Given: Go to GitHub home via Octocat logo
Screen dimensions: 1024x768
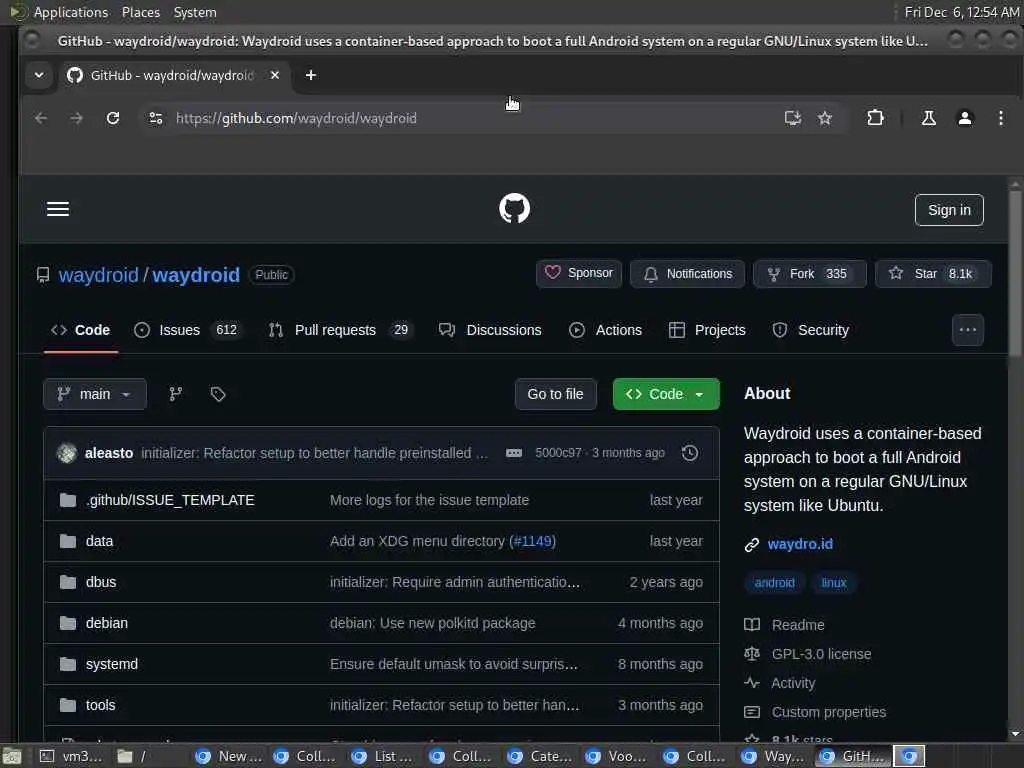Looking at the screenshot, I should pos(515,208).
